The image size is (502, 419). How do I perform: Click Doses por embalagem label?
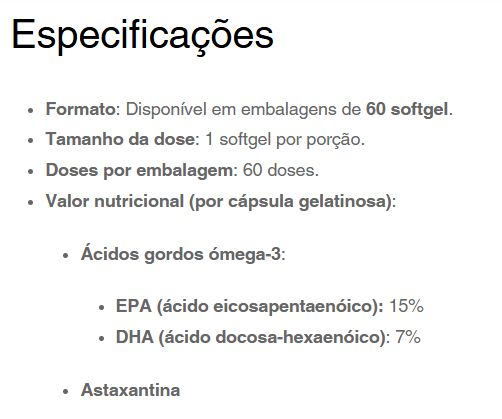[139, 171]
